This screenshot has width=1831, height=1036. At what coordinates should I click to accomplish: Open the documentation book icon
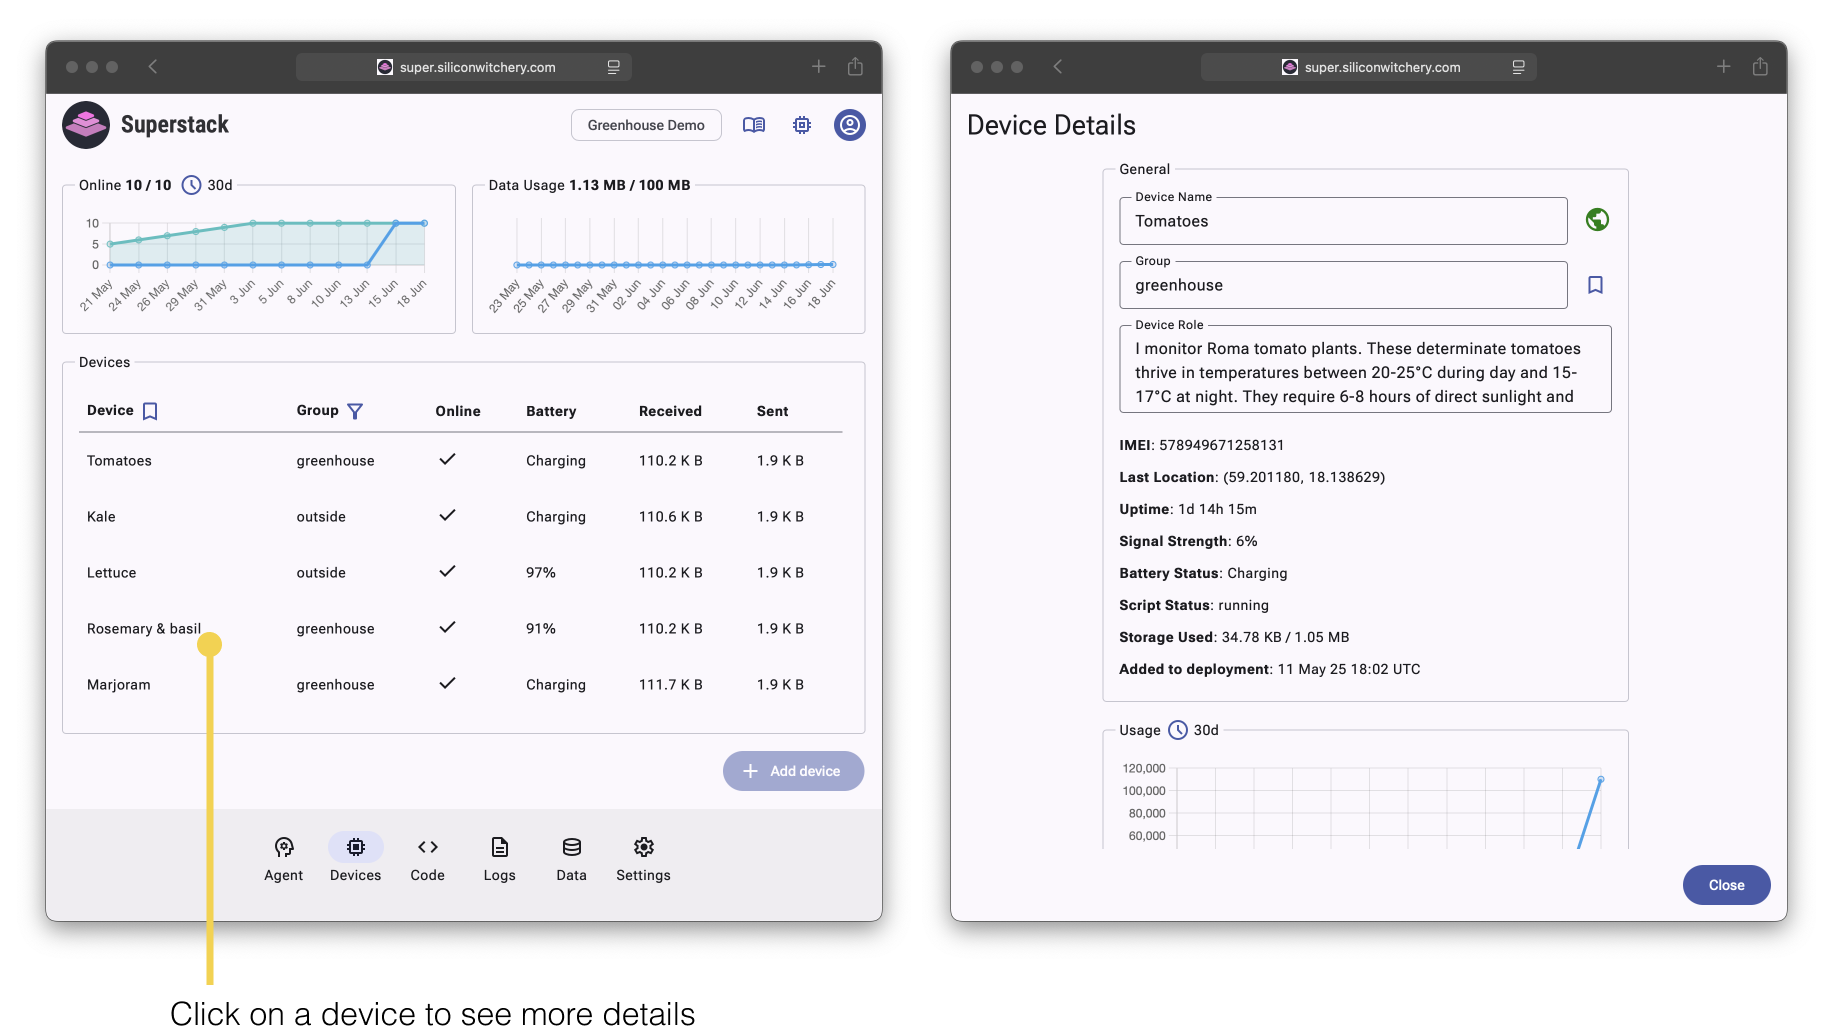coord(754,125)
